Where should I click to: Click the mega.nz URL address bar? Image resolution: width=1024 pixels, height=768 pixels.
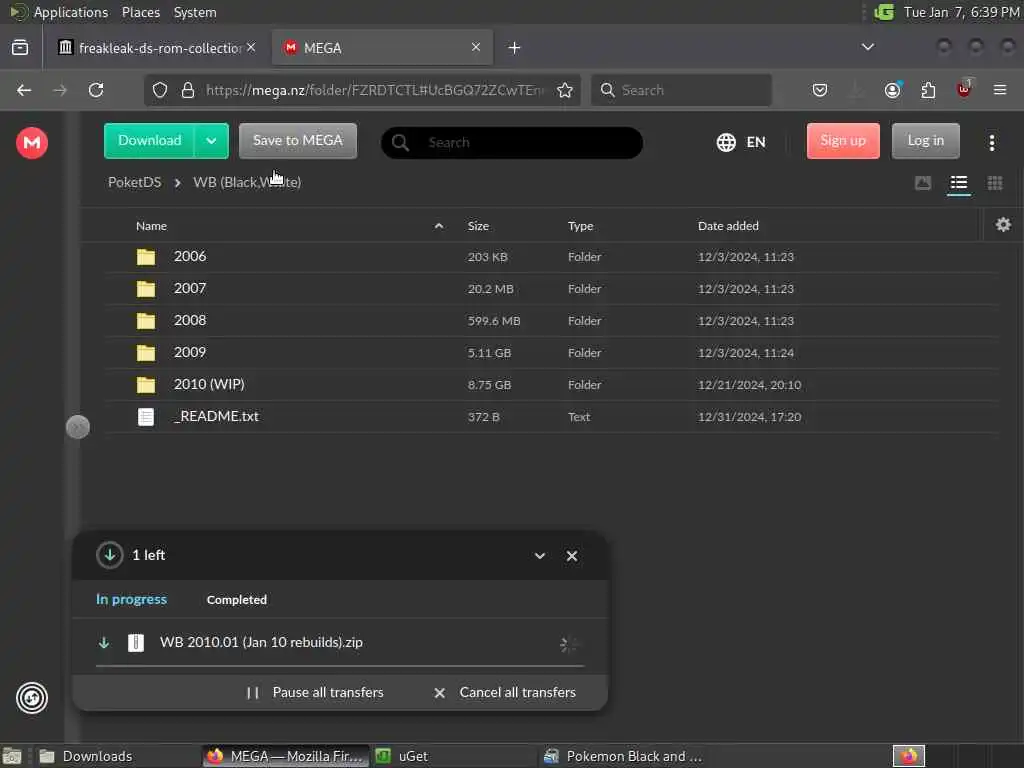click(376, 90)
